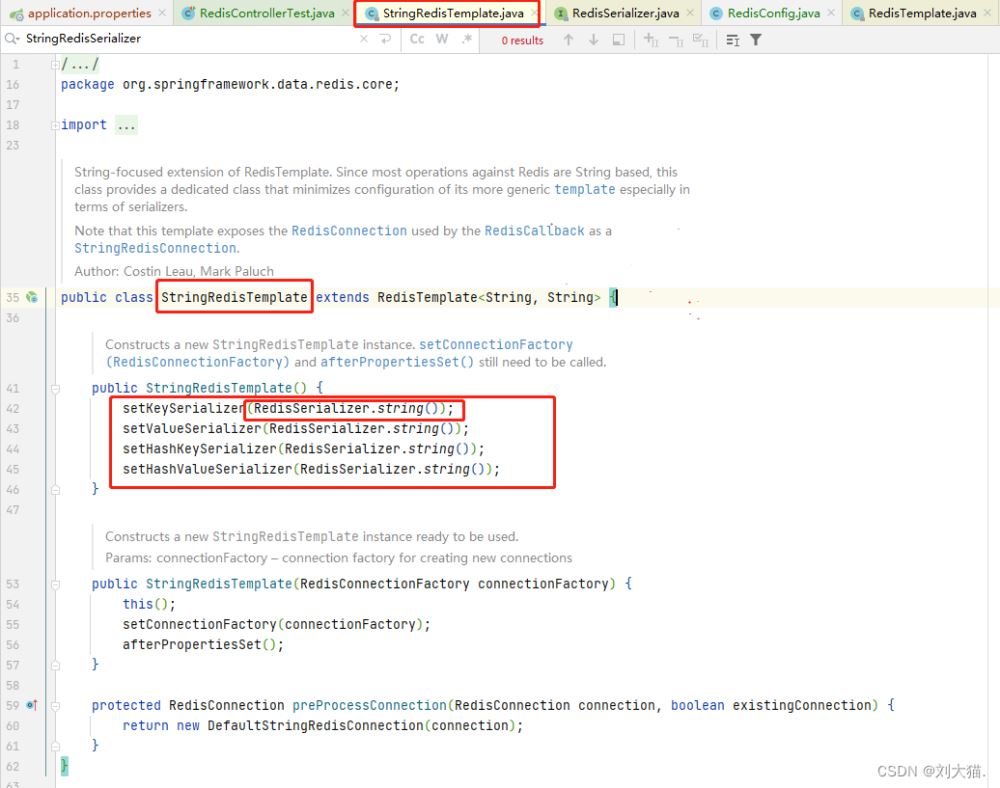Open the RedisConfig.java tab

(x=773, y=13)
